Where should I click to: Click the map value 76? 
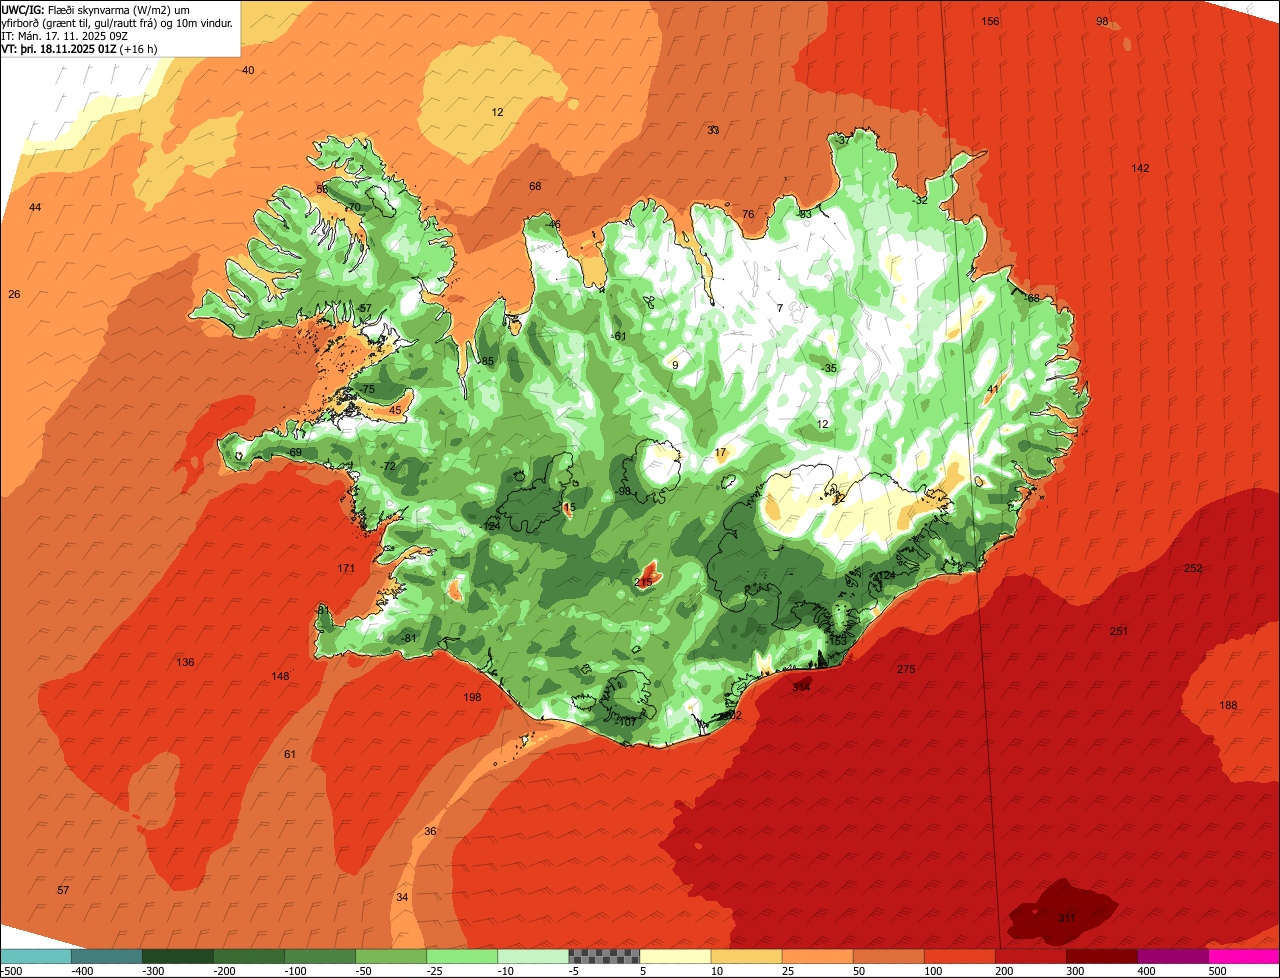(x=748, y=214)
